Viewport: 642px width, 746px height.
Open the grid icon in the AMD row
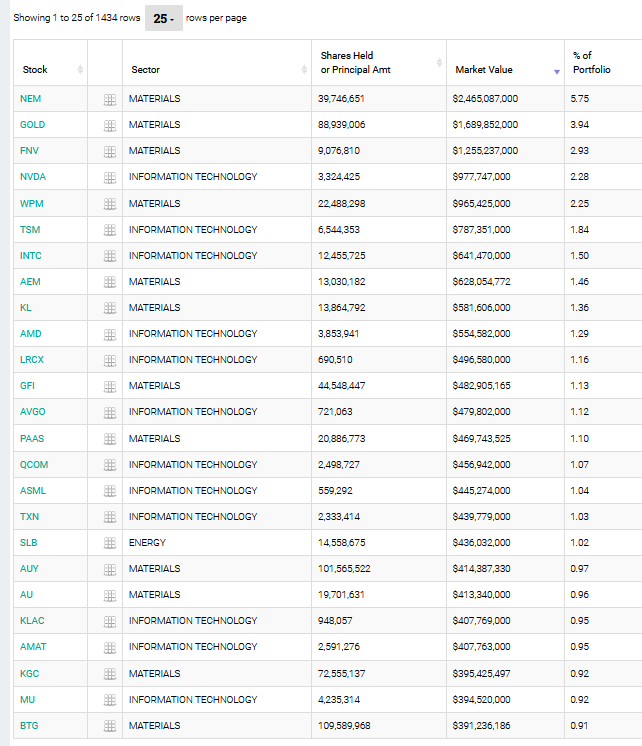[x=110, y=335]
